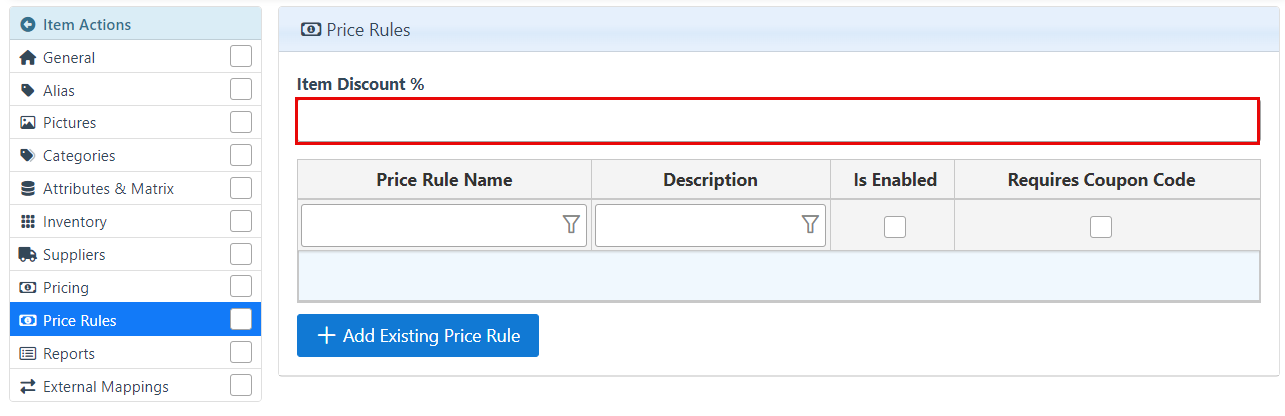Click the Item Discount % input field
The width and height of the screenshot is (1285, 416).
tap(777, 121)
